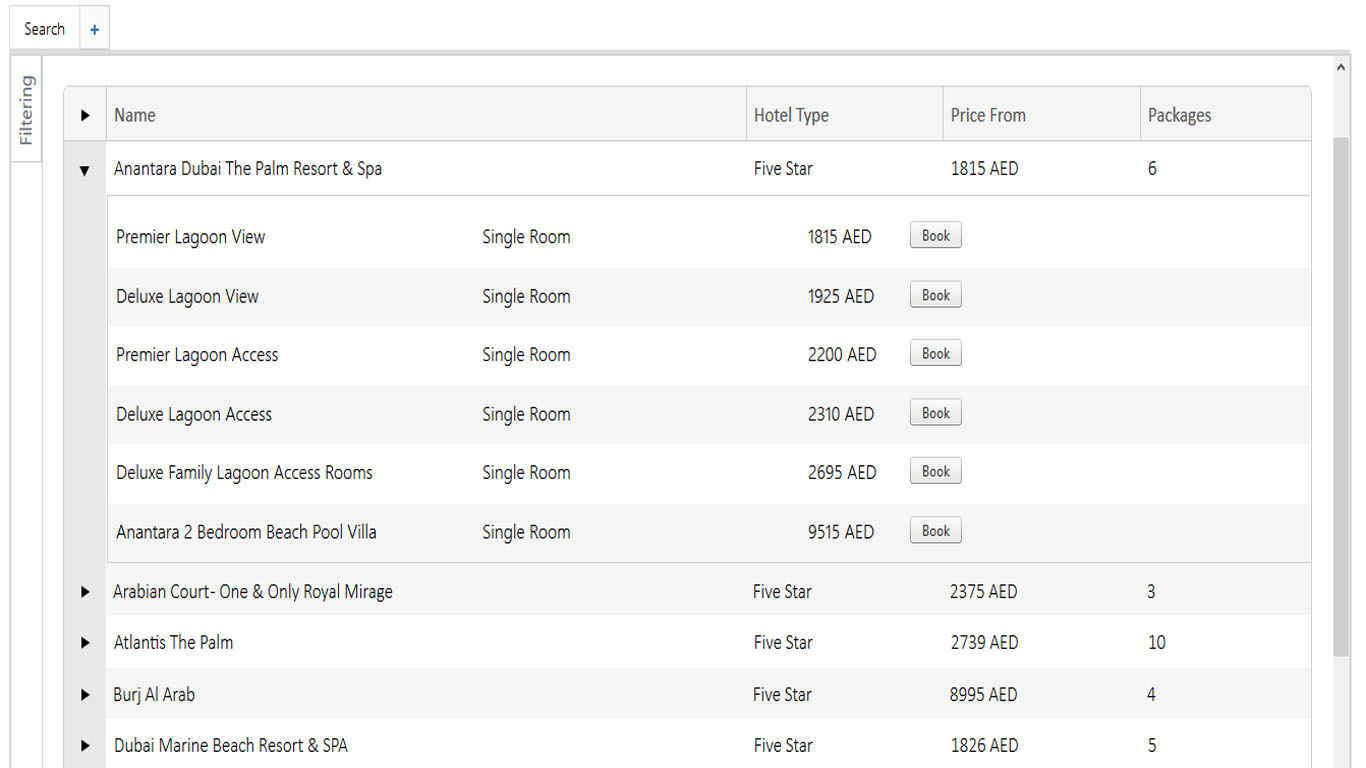Book the Deluxe Family Lagoon Access Rooms
This screenshot has height=768, width=1366.
coord(935,472)
